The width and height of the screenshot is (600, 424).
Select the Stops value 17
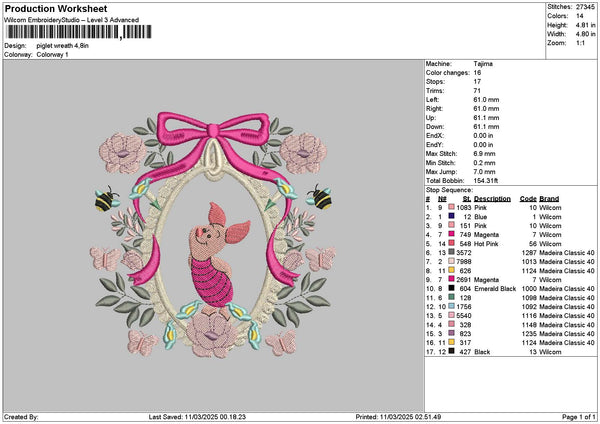(477, 82)
